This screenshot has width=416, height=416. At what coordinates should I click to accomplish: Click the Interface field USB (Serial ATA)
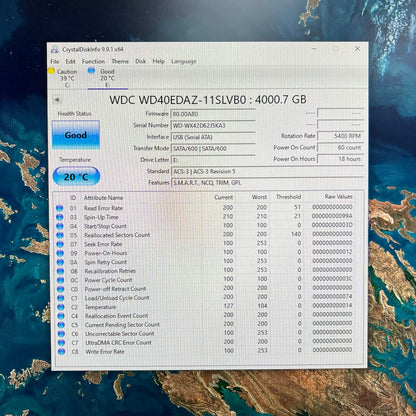[x=213, y=137]
